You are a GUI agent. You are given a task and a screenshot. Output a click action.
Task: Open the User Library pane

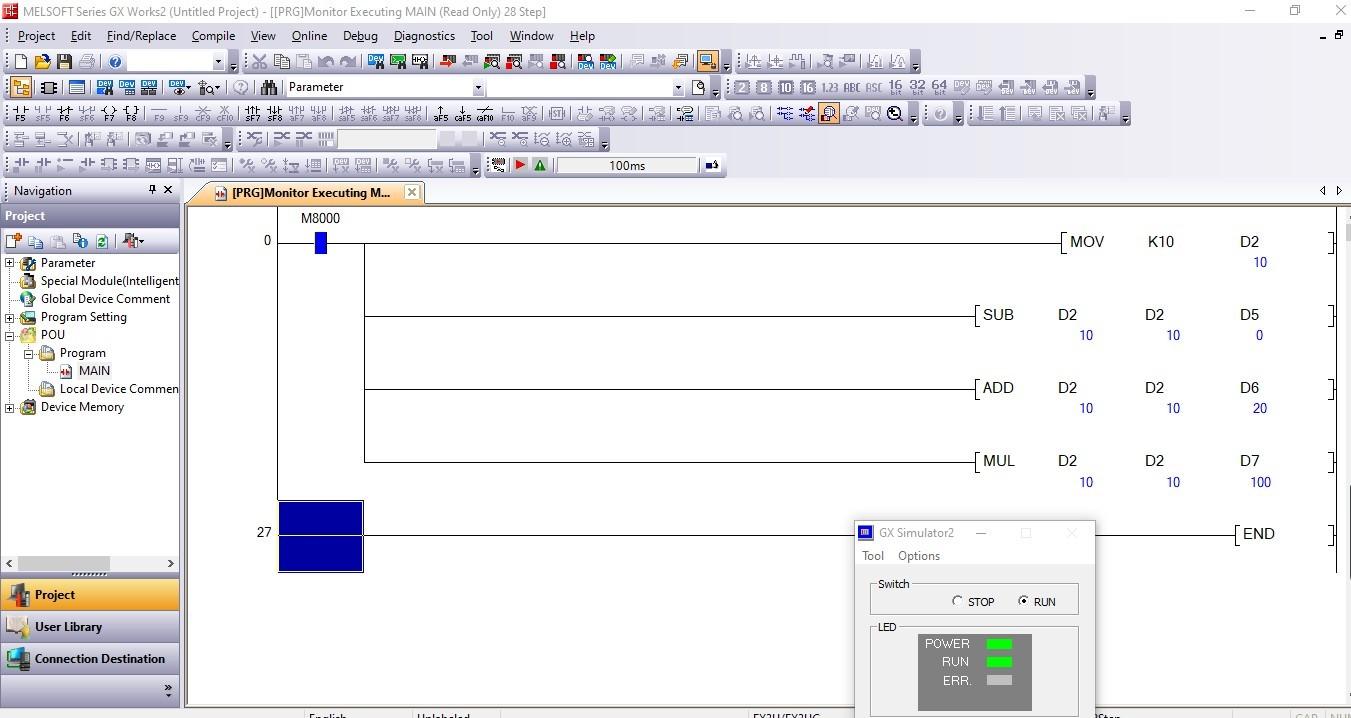click(90, 627)
